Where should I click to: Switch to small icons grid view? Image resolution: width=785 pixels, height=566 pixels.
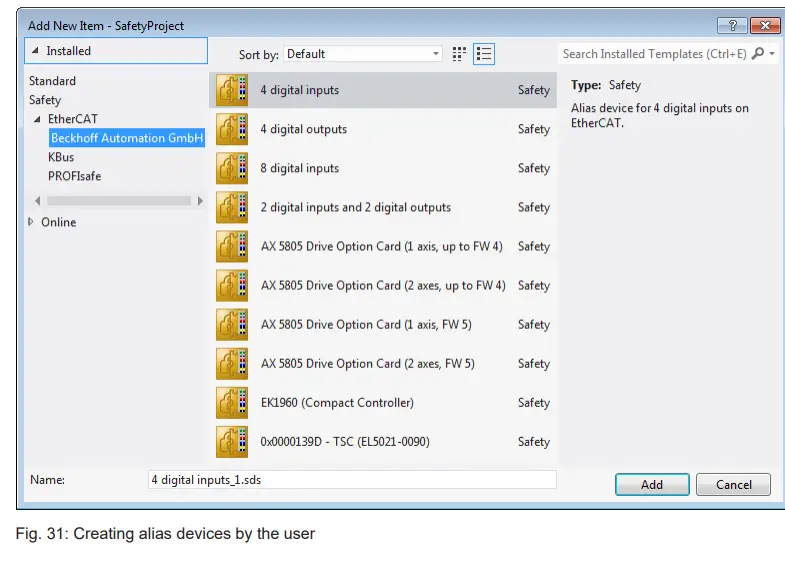coord(459,54)
